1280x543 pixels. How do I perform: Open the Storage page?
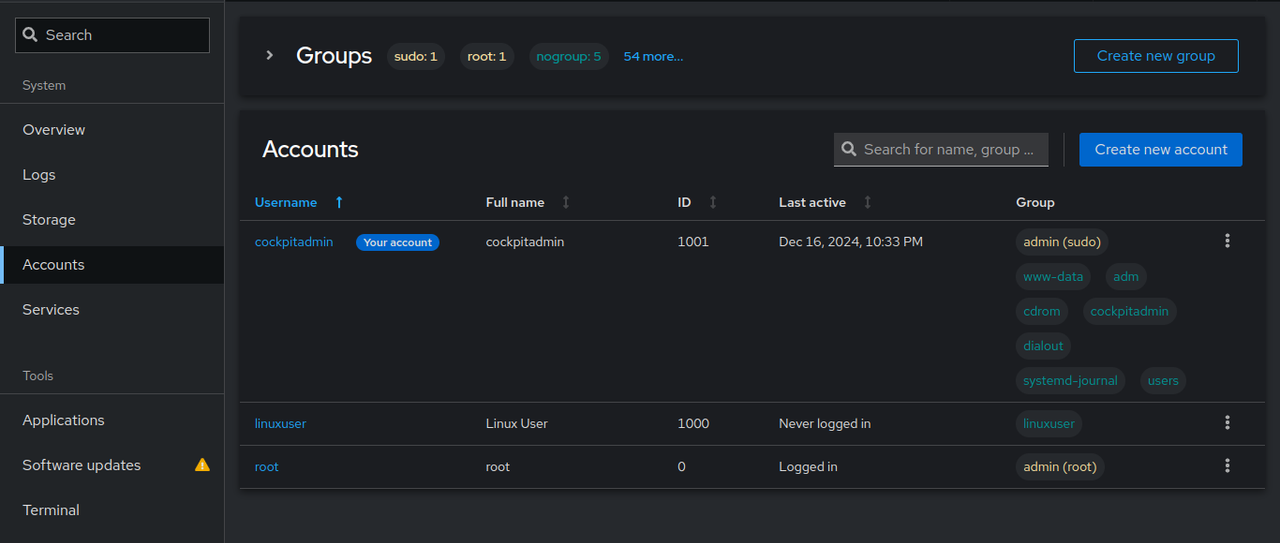pos(112,220)
